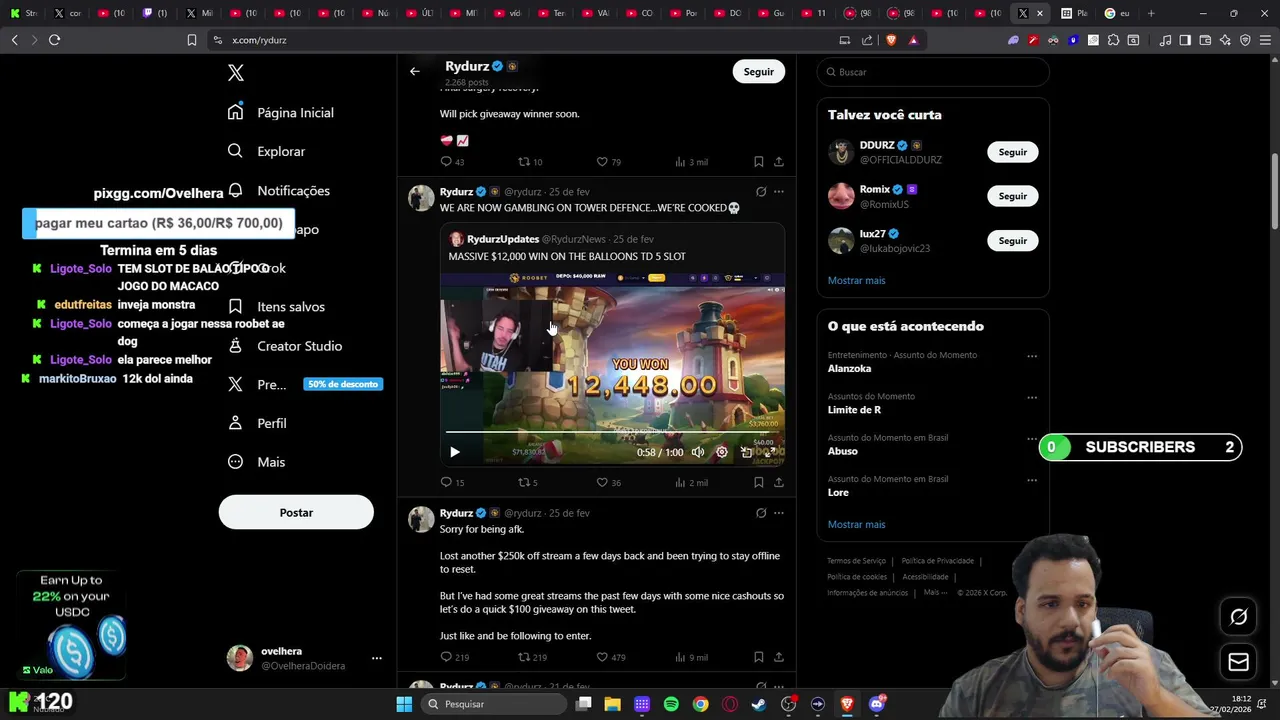Click the Postar button
Screen dimensions: 1280x720
point(296,512)
